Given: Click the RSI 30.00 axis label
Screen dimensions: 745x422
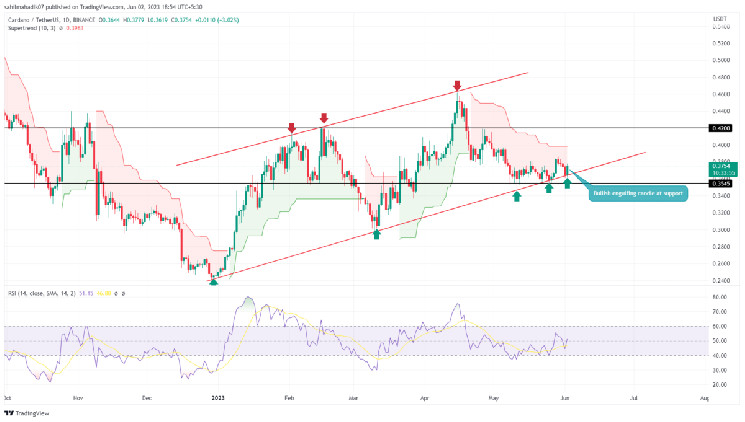Looking at the screenshot, I should pos(720,370).
